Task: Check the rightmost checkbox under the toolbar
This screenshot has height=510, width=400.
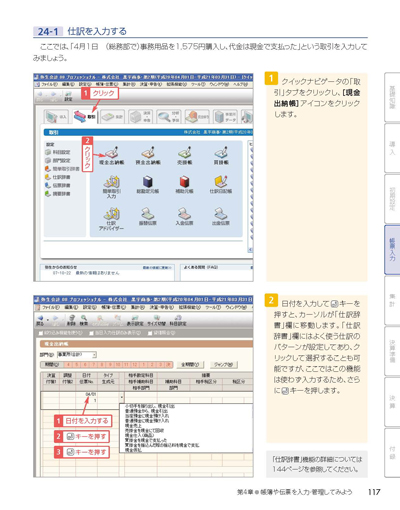Action: point(150,333)
